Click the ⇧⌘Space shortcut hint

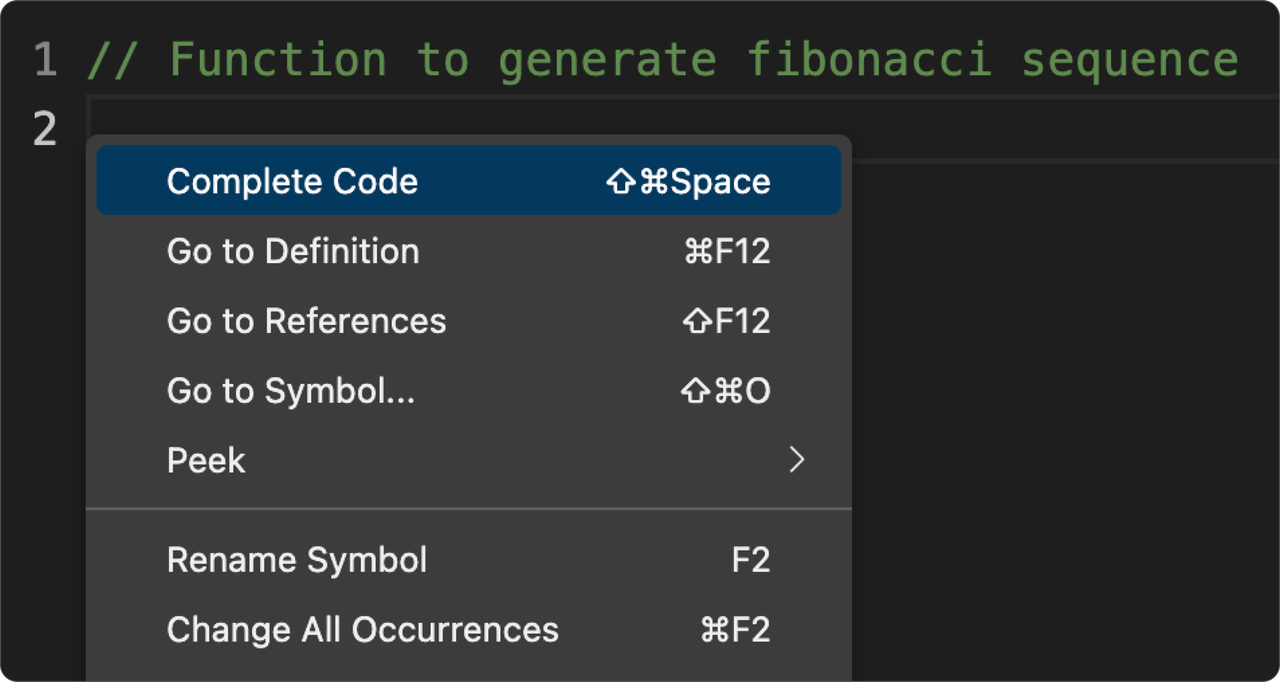pos(688,182)
